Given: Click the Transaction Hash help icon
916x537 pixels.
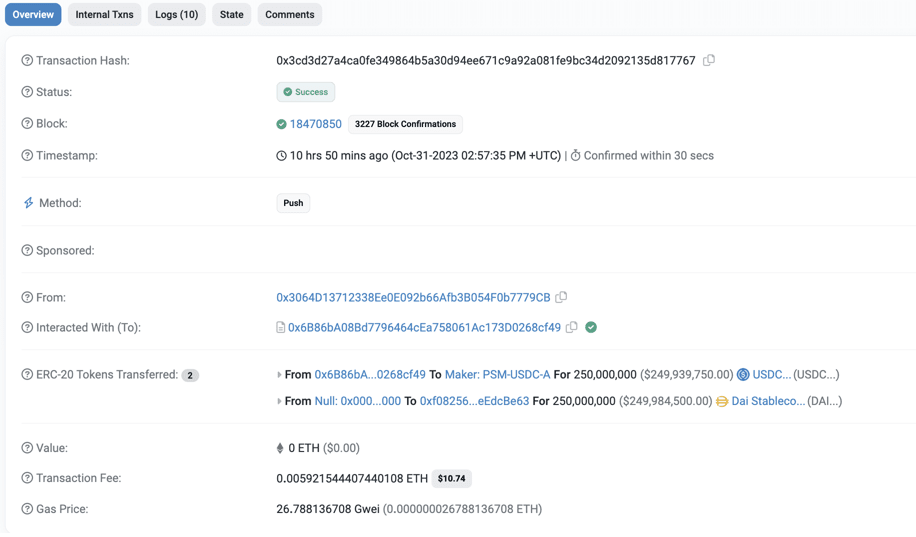Looking at the screenshot, I should click(x=27, y=61).
